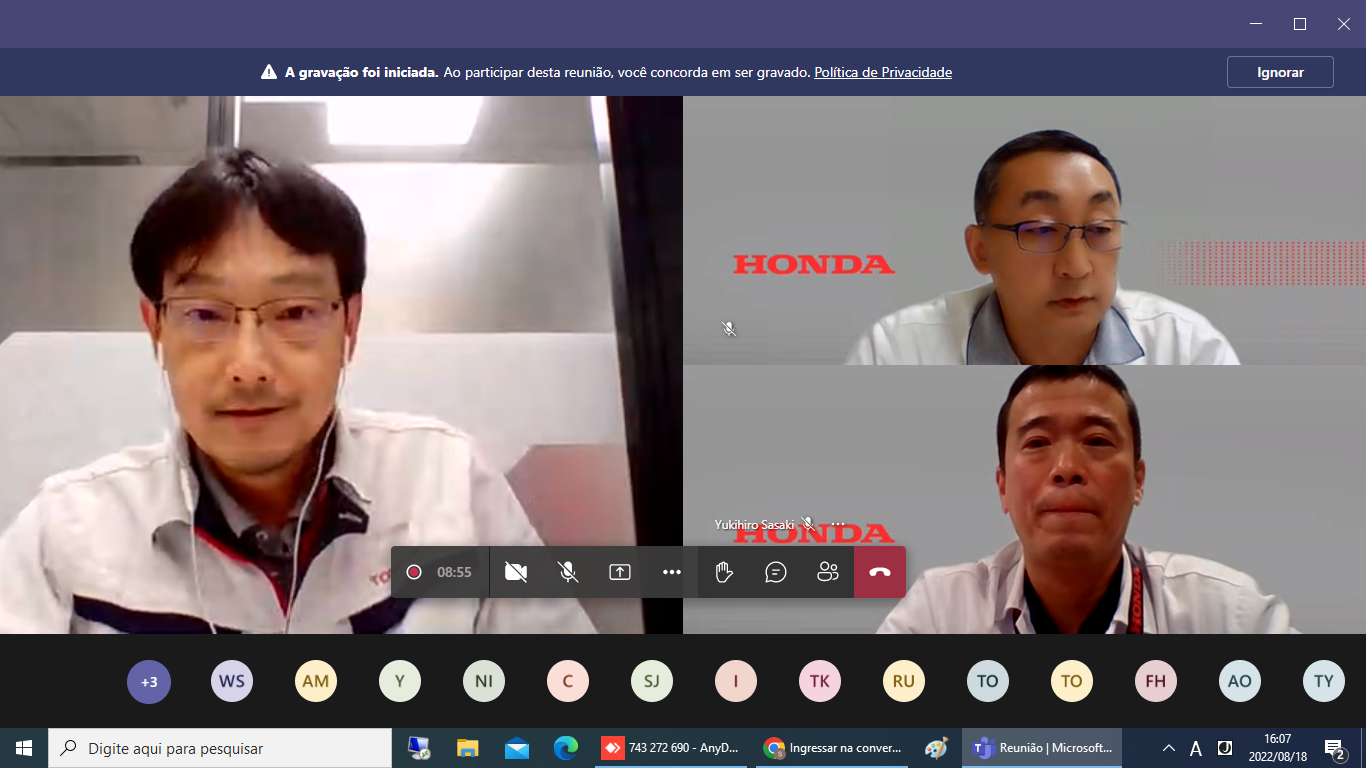
Task: Expand the +3 overflow participants bubble
Action: [x=148, y=682]
